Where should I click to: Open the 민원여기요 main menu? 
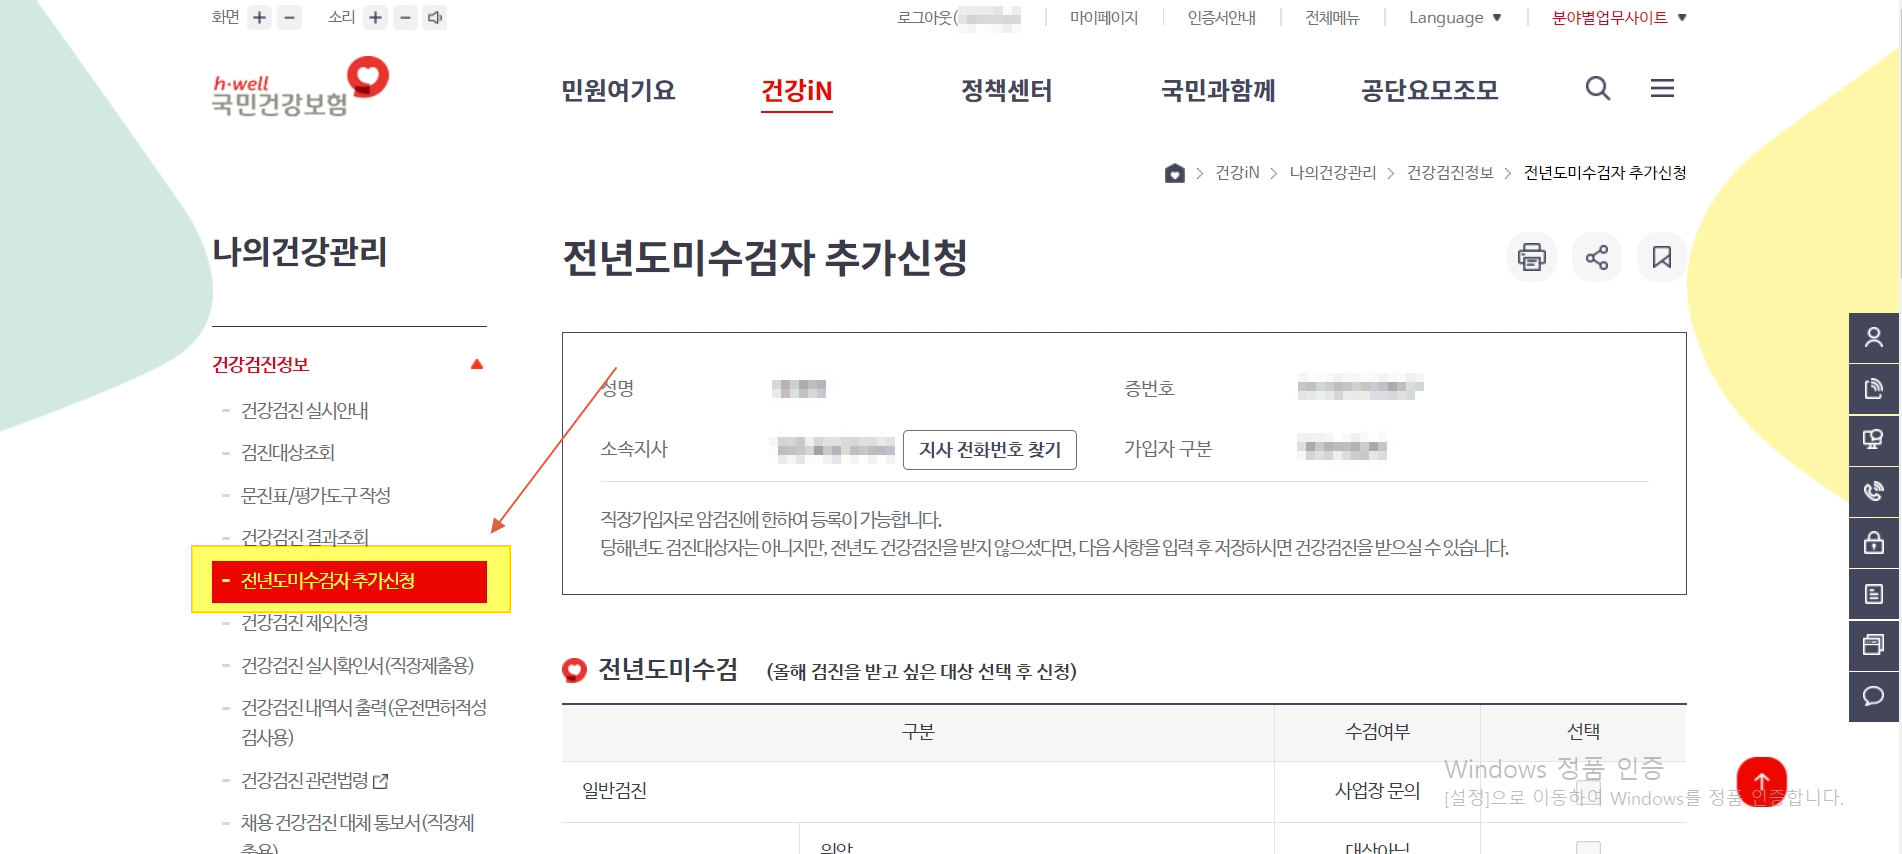point(618,90)
